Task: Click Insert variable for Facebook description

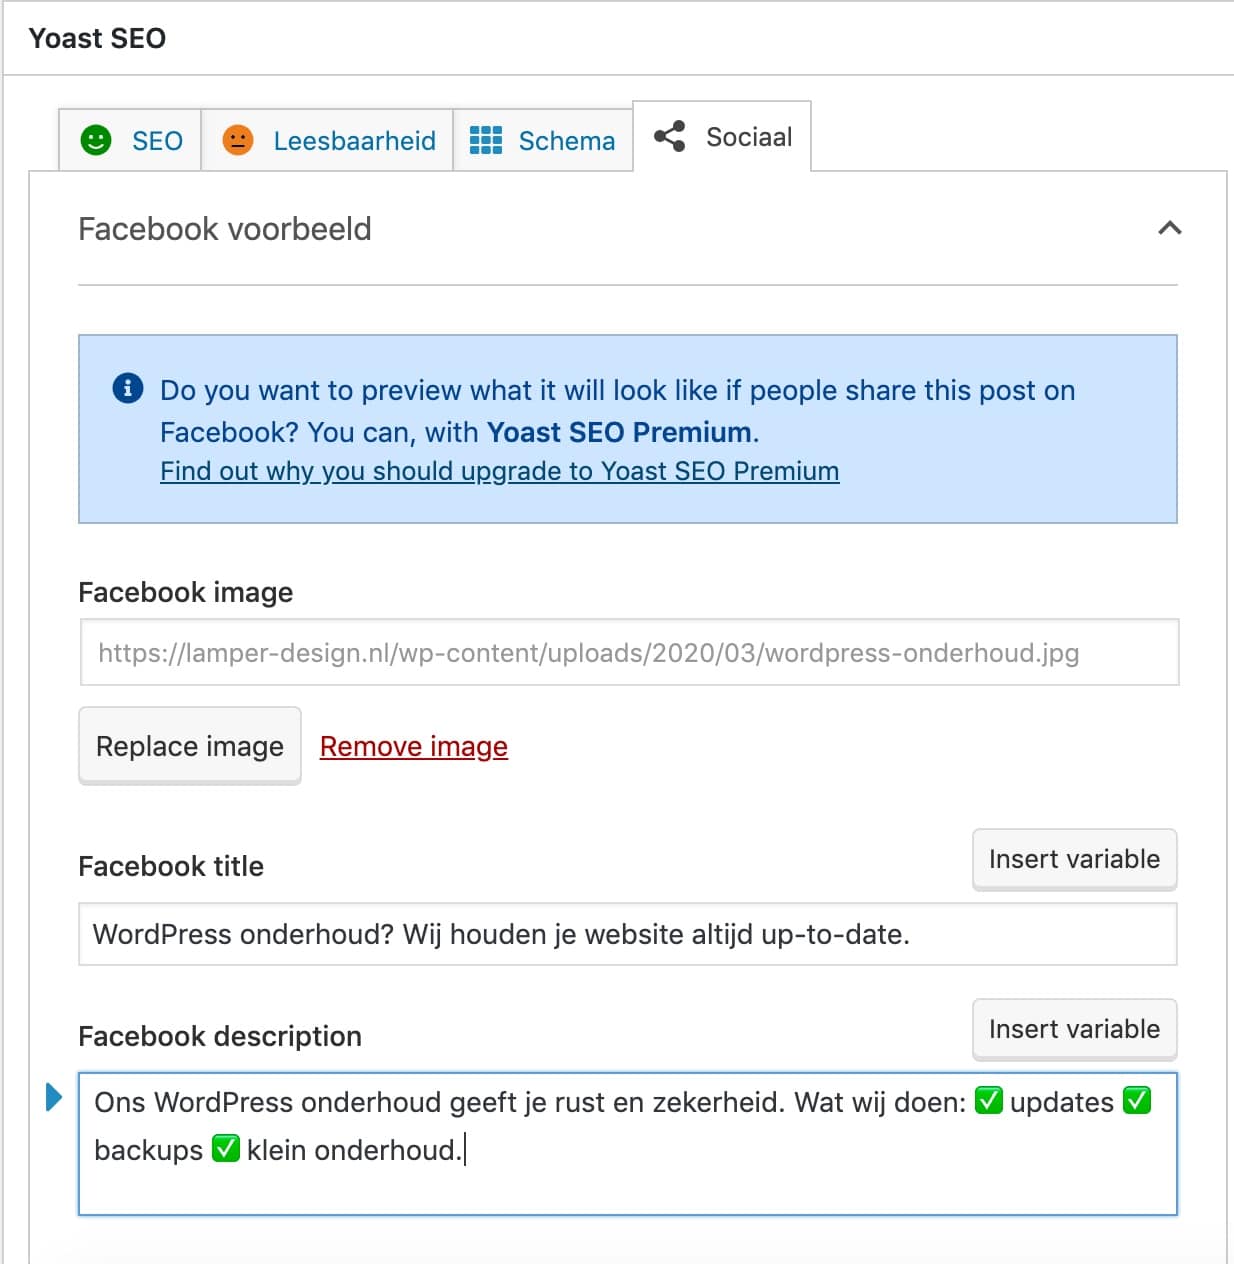Action: (x=1075, y=1029)
